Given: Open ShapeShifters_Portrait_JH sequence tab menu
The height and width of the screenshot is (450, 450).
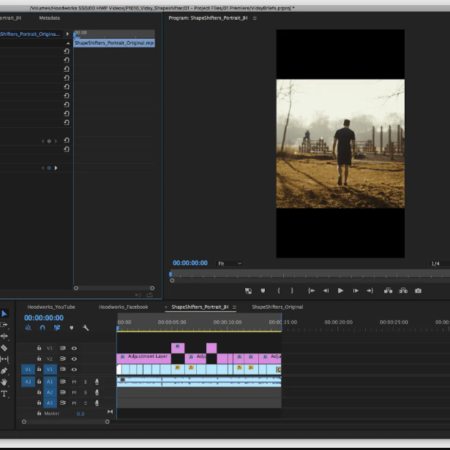Looking at the screenshot, I should point(234,307).
